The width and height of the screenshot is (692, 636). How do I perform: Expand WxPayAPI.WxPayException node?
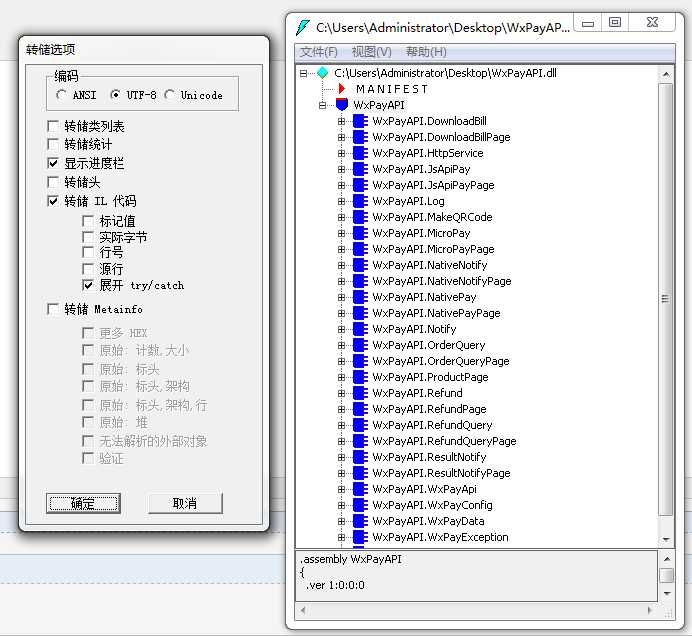(341, 537)
